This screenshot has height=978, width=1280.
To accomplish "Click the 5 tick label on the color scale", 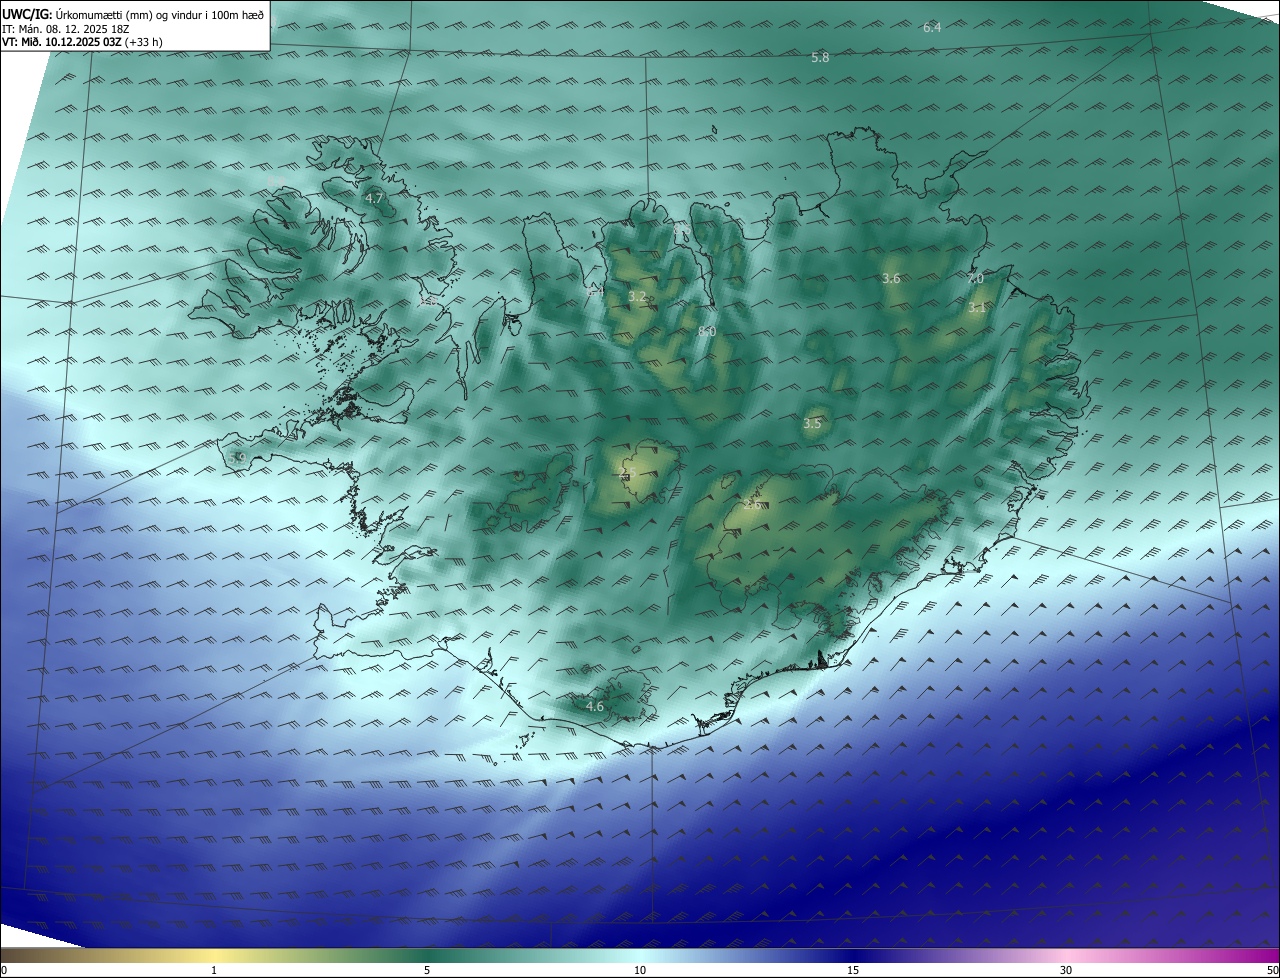I will (427, 970).
